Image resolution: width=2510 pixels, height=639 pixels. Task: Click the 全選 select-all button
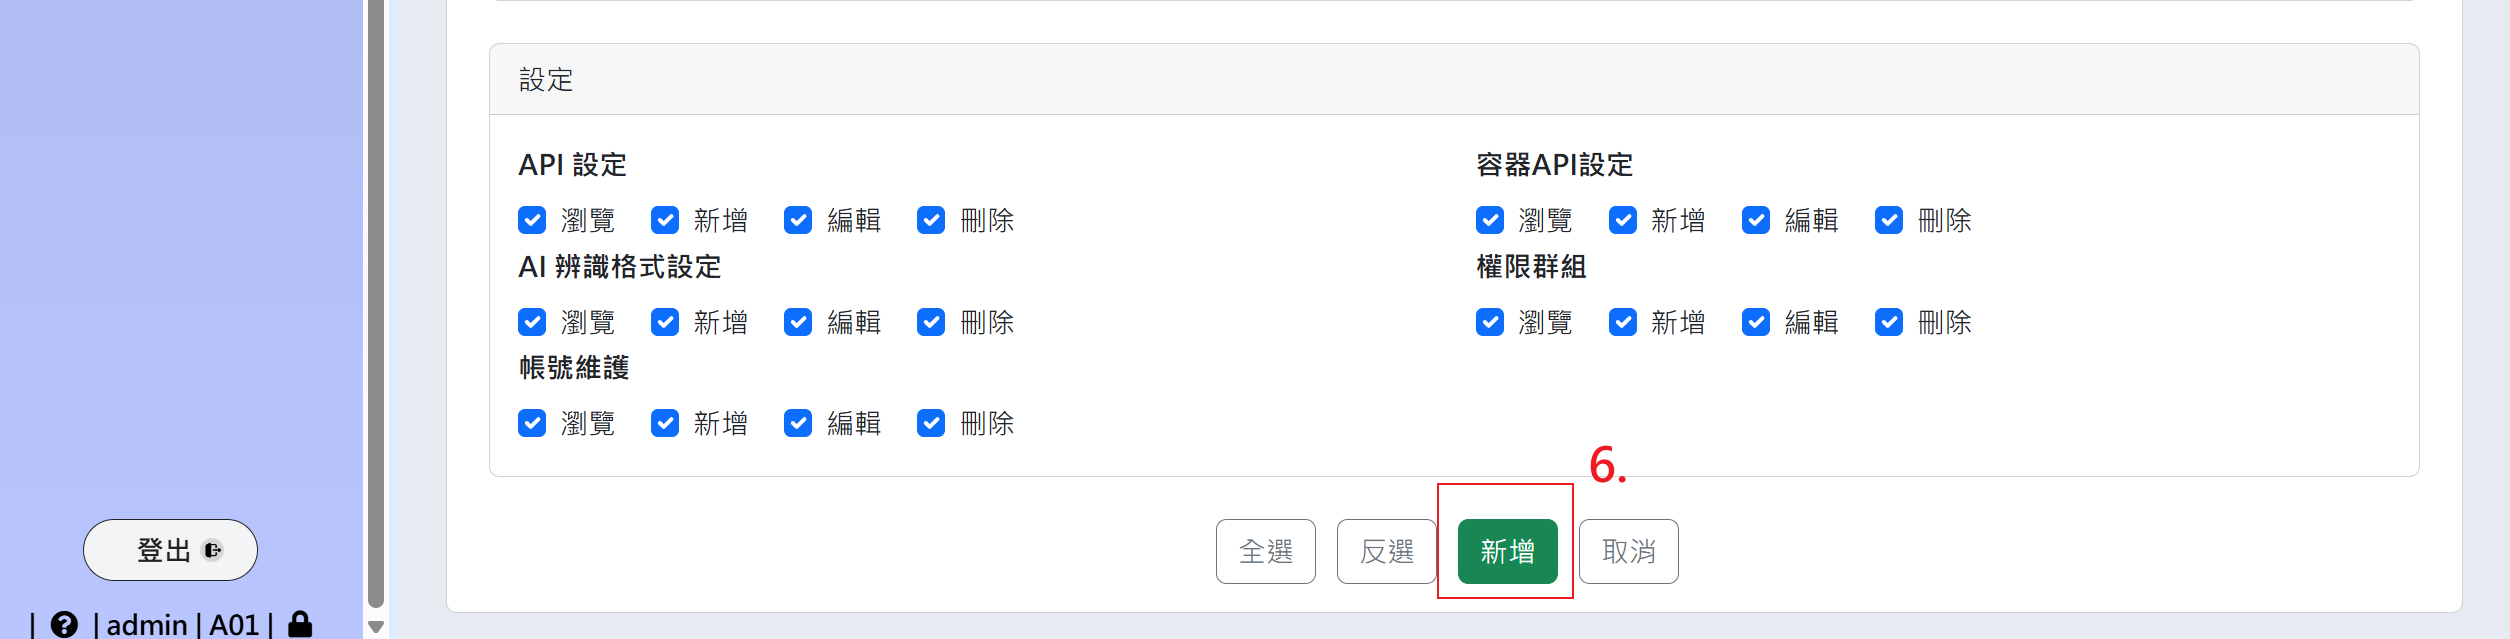pos(1265,551)
